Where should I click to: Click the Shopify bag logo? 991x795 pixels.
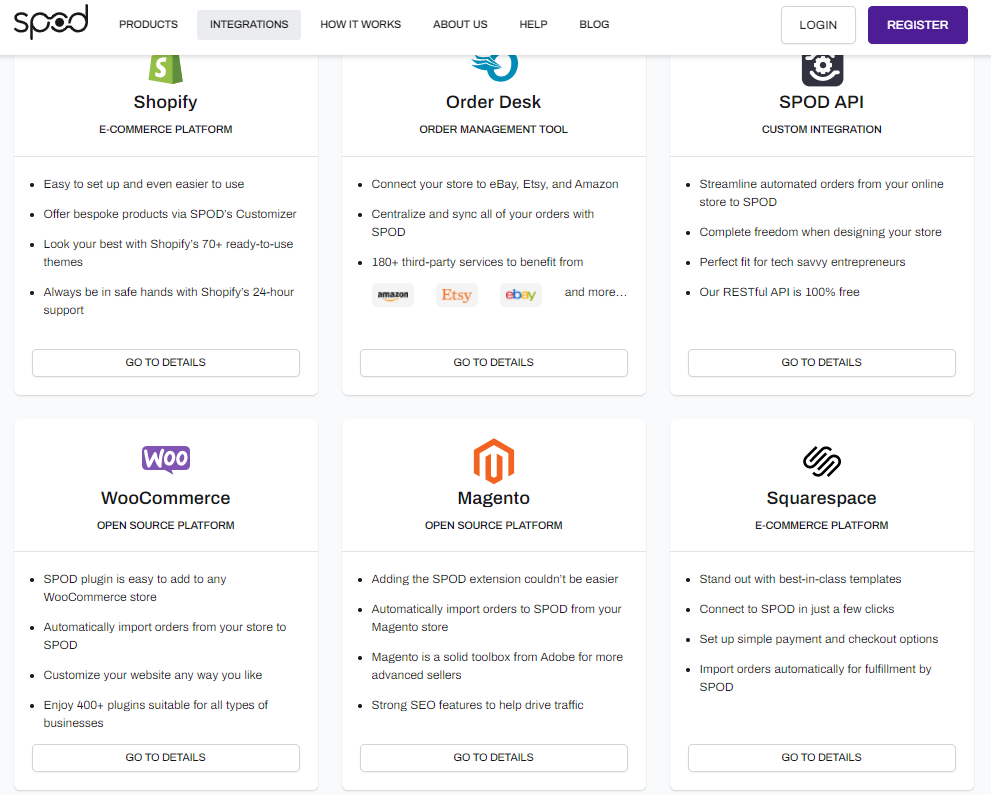click(x=166, y=70)
